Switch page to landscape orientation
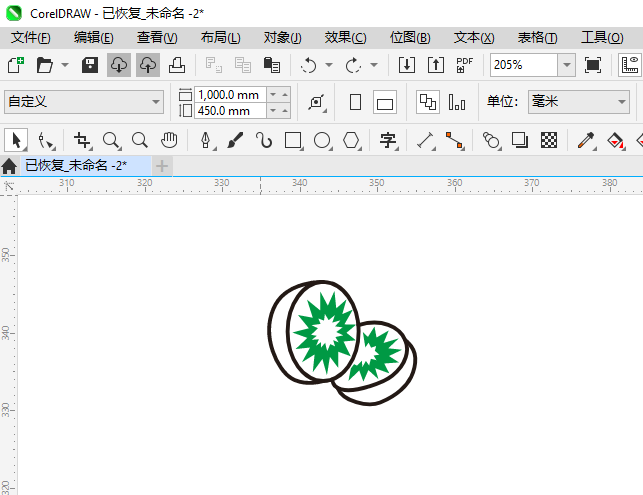The height and width of the screenshot is (495, 643). [385, 102]
